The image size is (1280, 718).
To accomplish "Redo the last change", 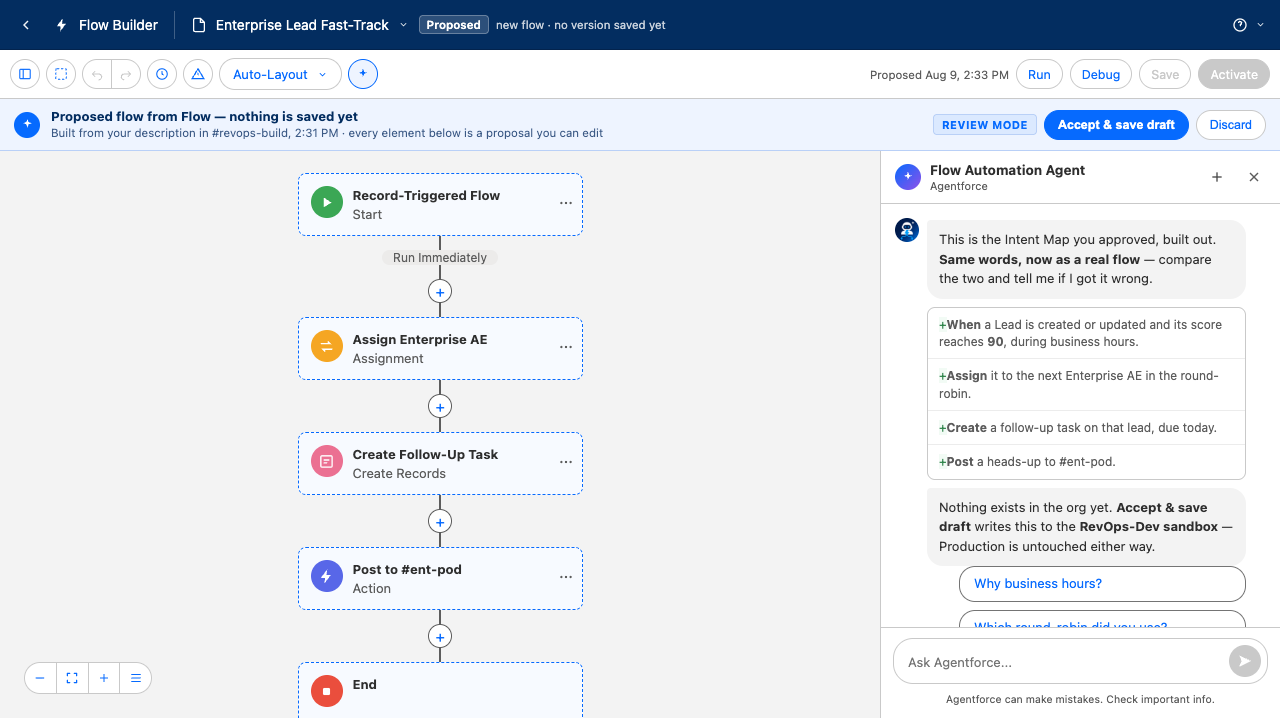I will point(126,74).
